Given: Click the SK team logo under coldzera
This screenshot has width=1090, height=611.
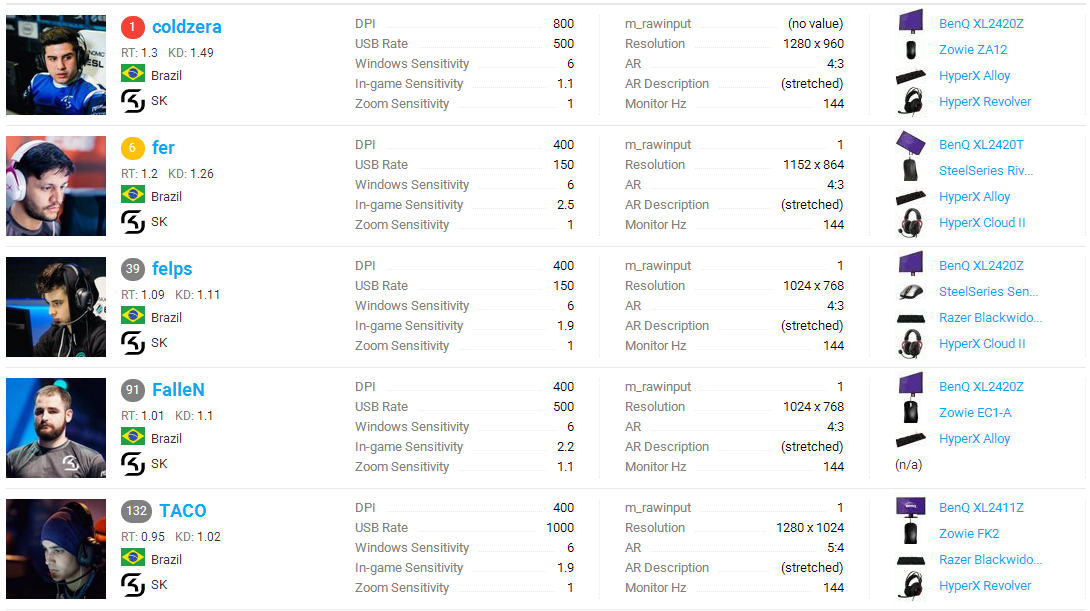Looking at the screenshot, I should click(x=133, y=101).
